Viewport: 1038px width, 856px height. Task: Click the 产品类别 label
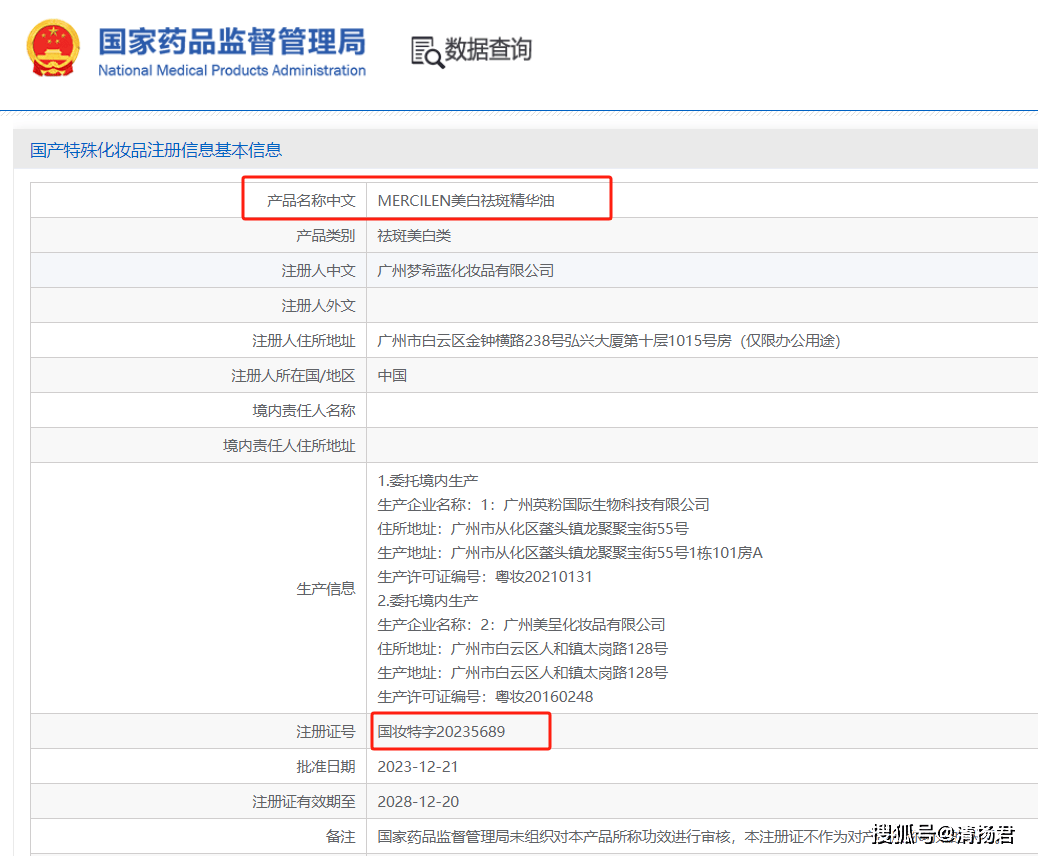[x=326, y=236]
